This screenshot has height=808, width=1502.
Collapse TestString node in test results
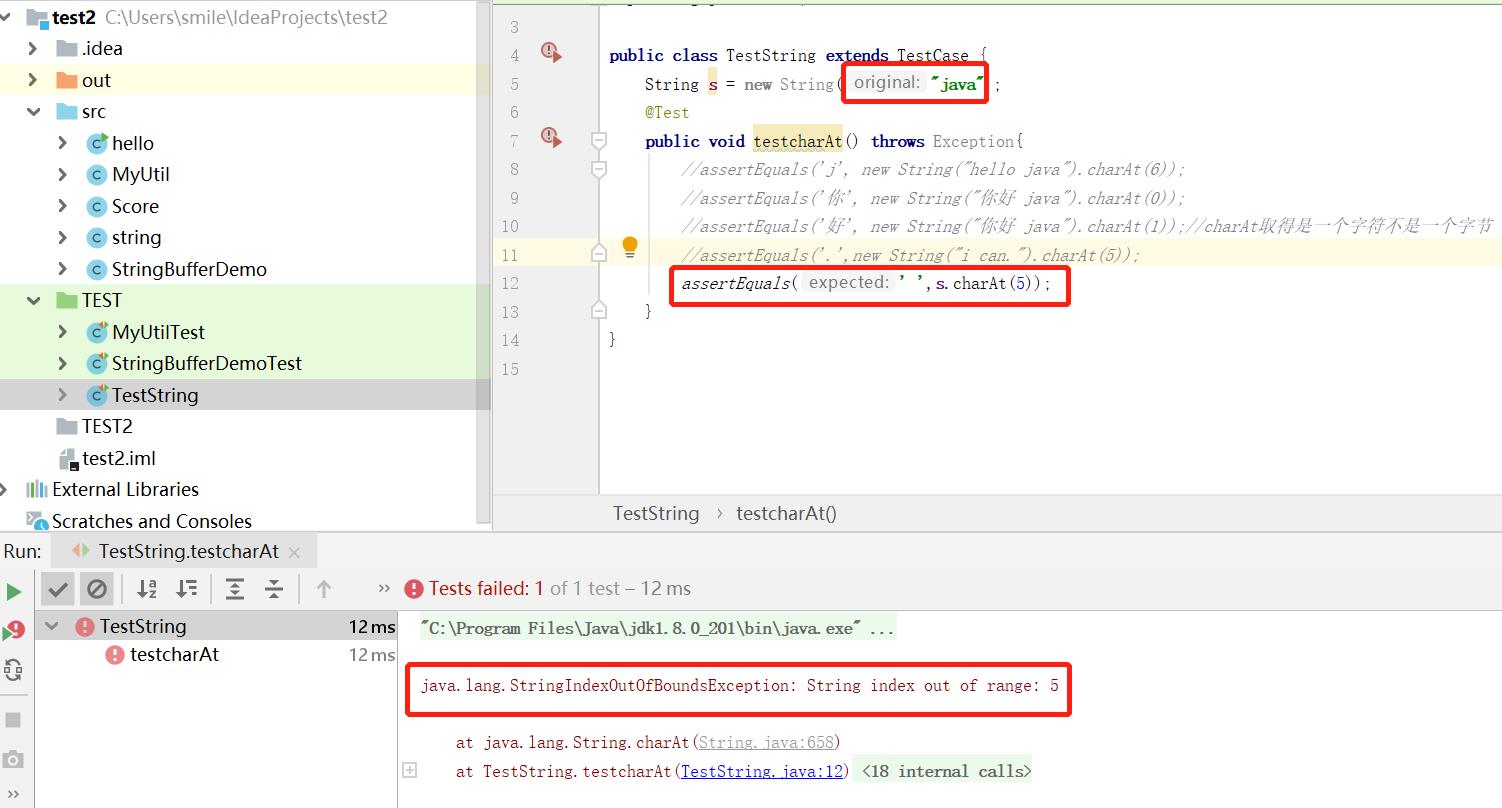point(53,627)
